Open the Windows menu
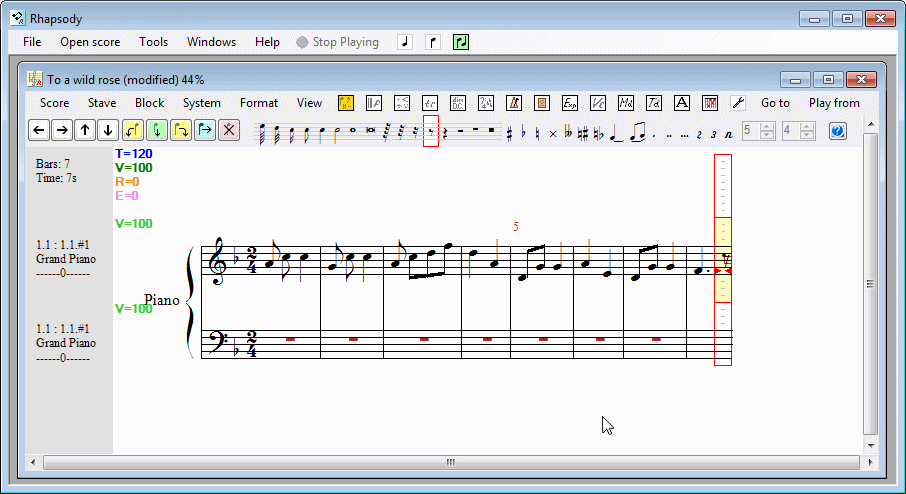 [x=211, y=42]
